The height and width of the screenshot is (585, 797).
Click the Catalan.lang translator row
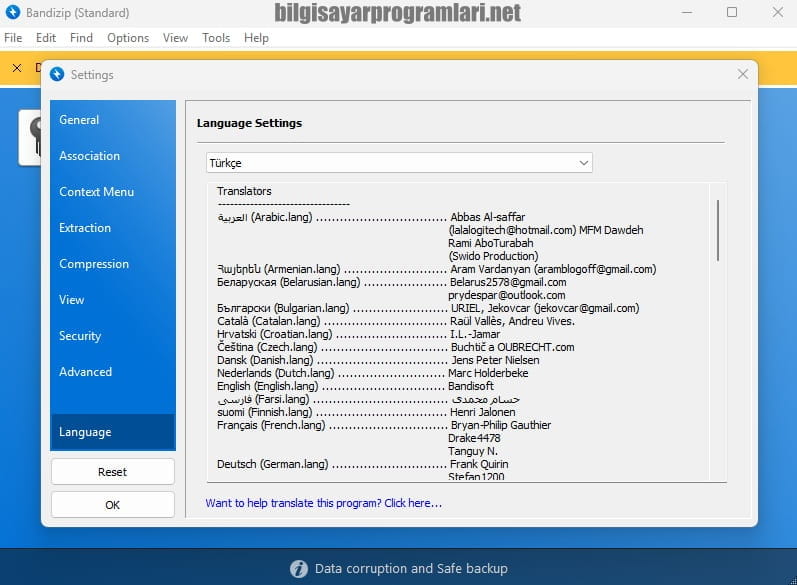(x=396, y=321)
